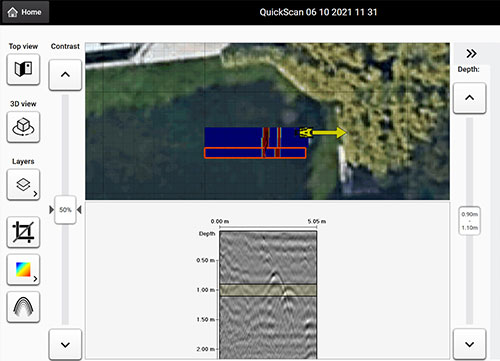The image size is (500, 361).
Task: Select the crop tool icon
Action: click(23, 232)
